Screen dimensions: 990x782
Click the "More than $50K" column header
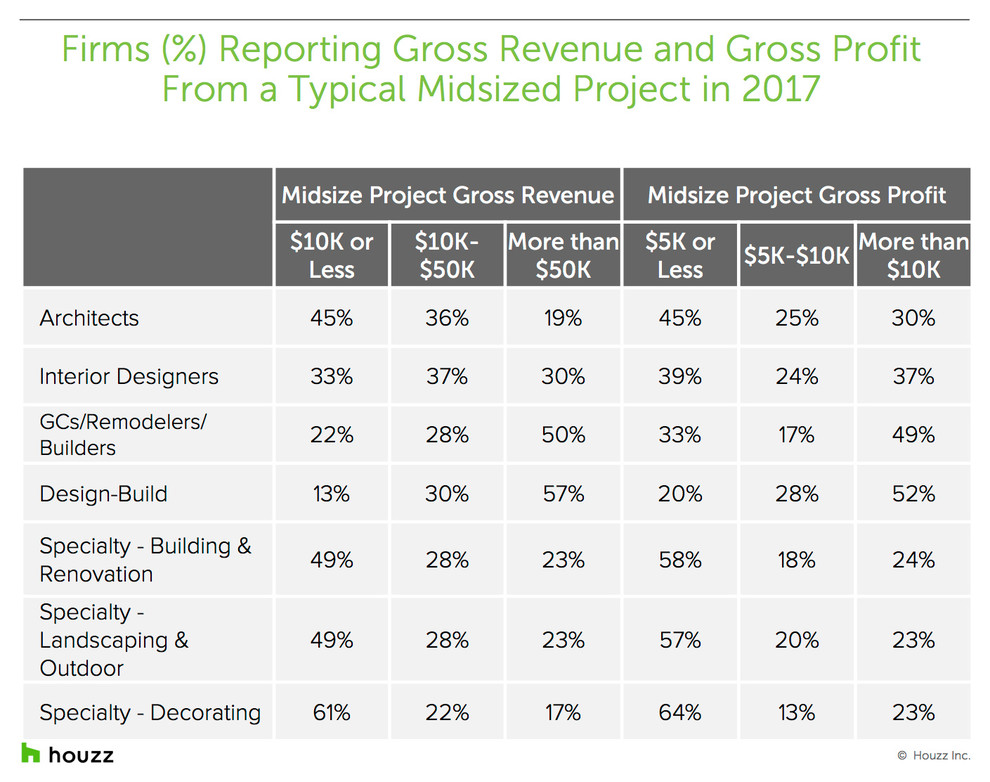pos(563,256)
